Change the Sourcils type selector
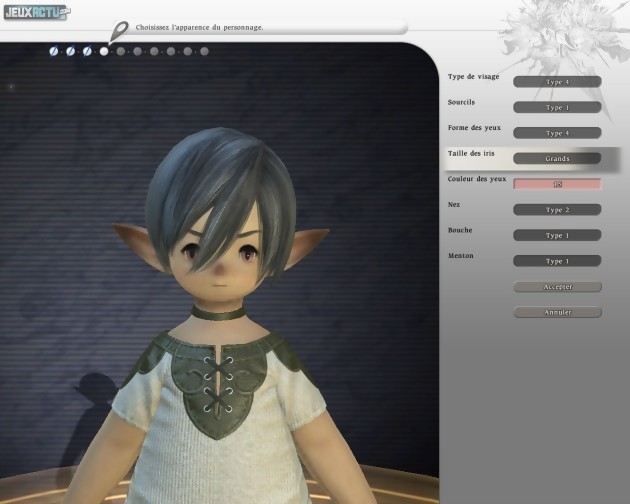 (x=557, y=107)
